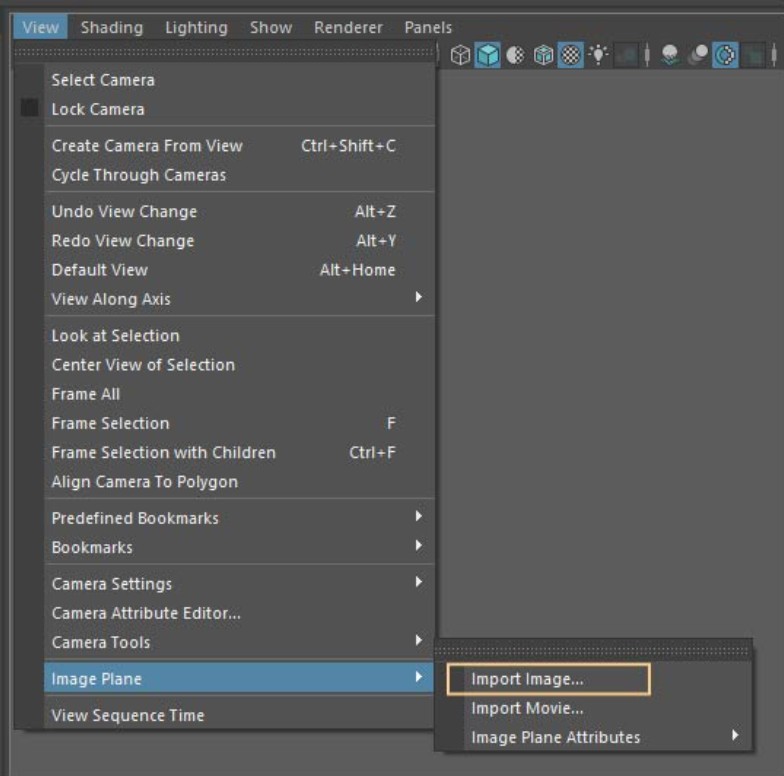Open the Renderer menu
This screenshot has width=784, height=776.
(x=348, y=27)
